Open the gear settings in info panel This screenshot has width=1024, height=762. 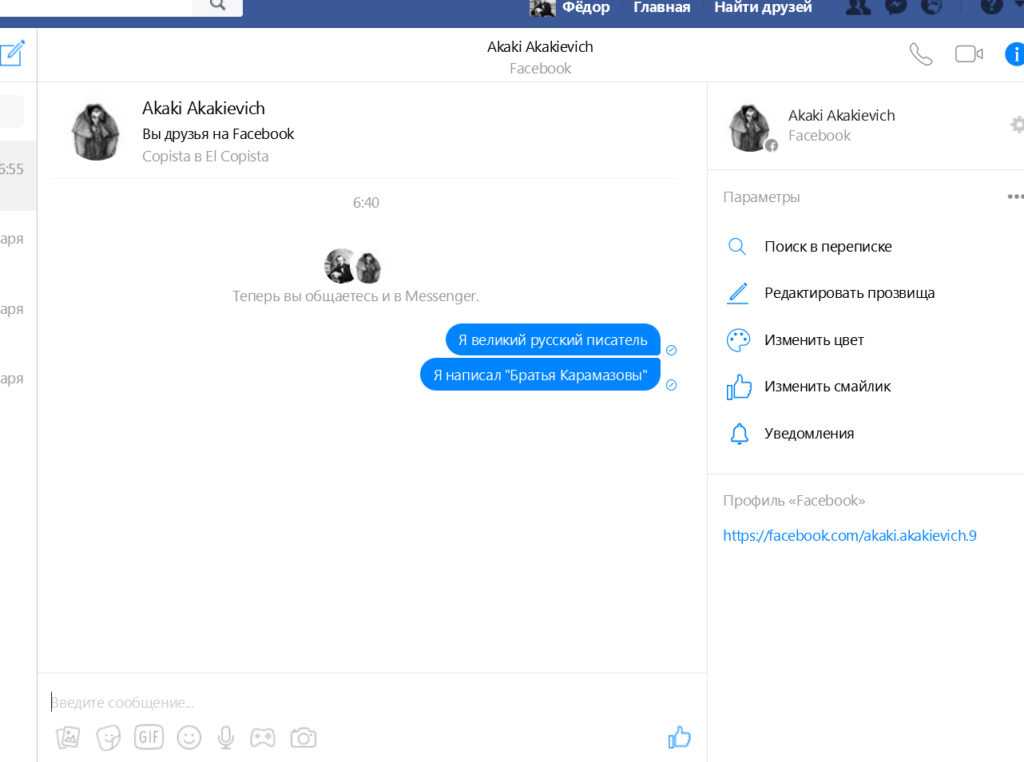[1017, 125]
